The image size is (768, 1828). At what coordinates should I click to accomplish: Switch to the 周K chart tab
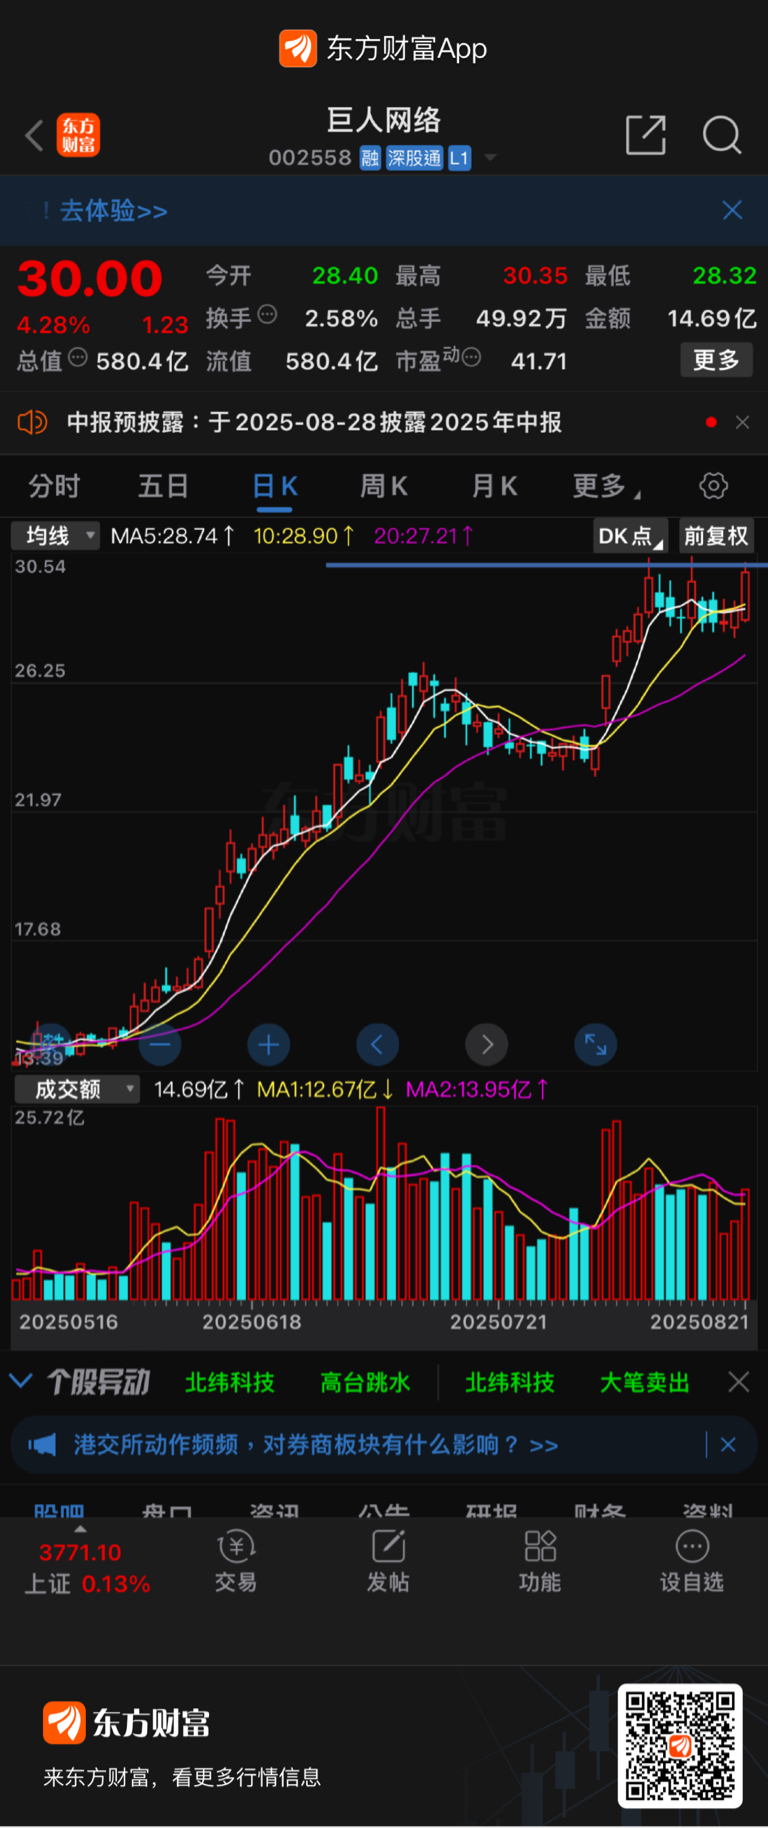tap(384, 487)
